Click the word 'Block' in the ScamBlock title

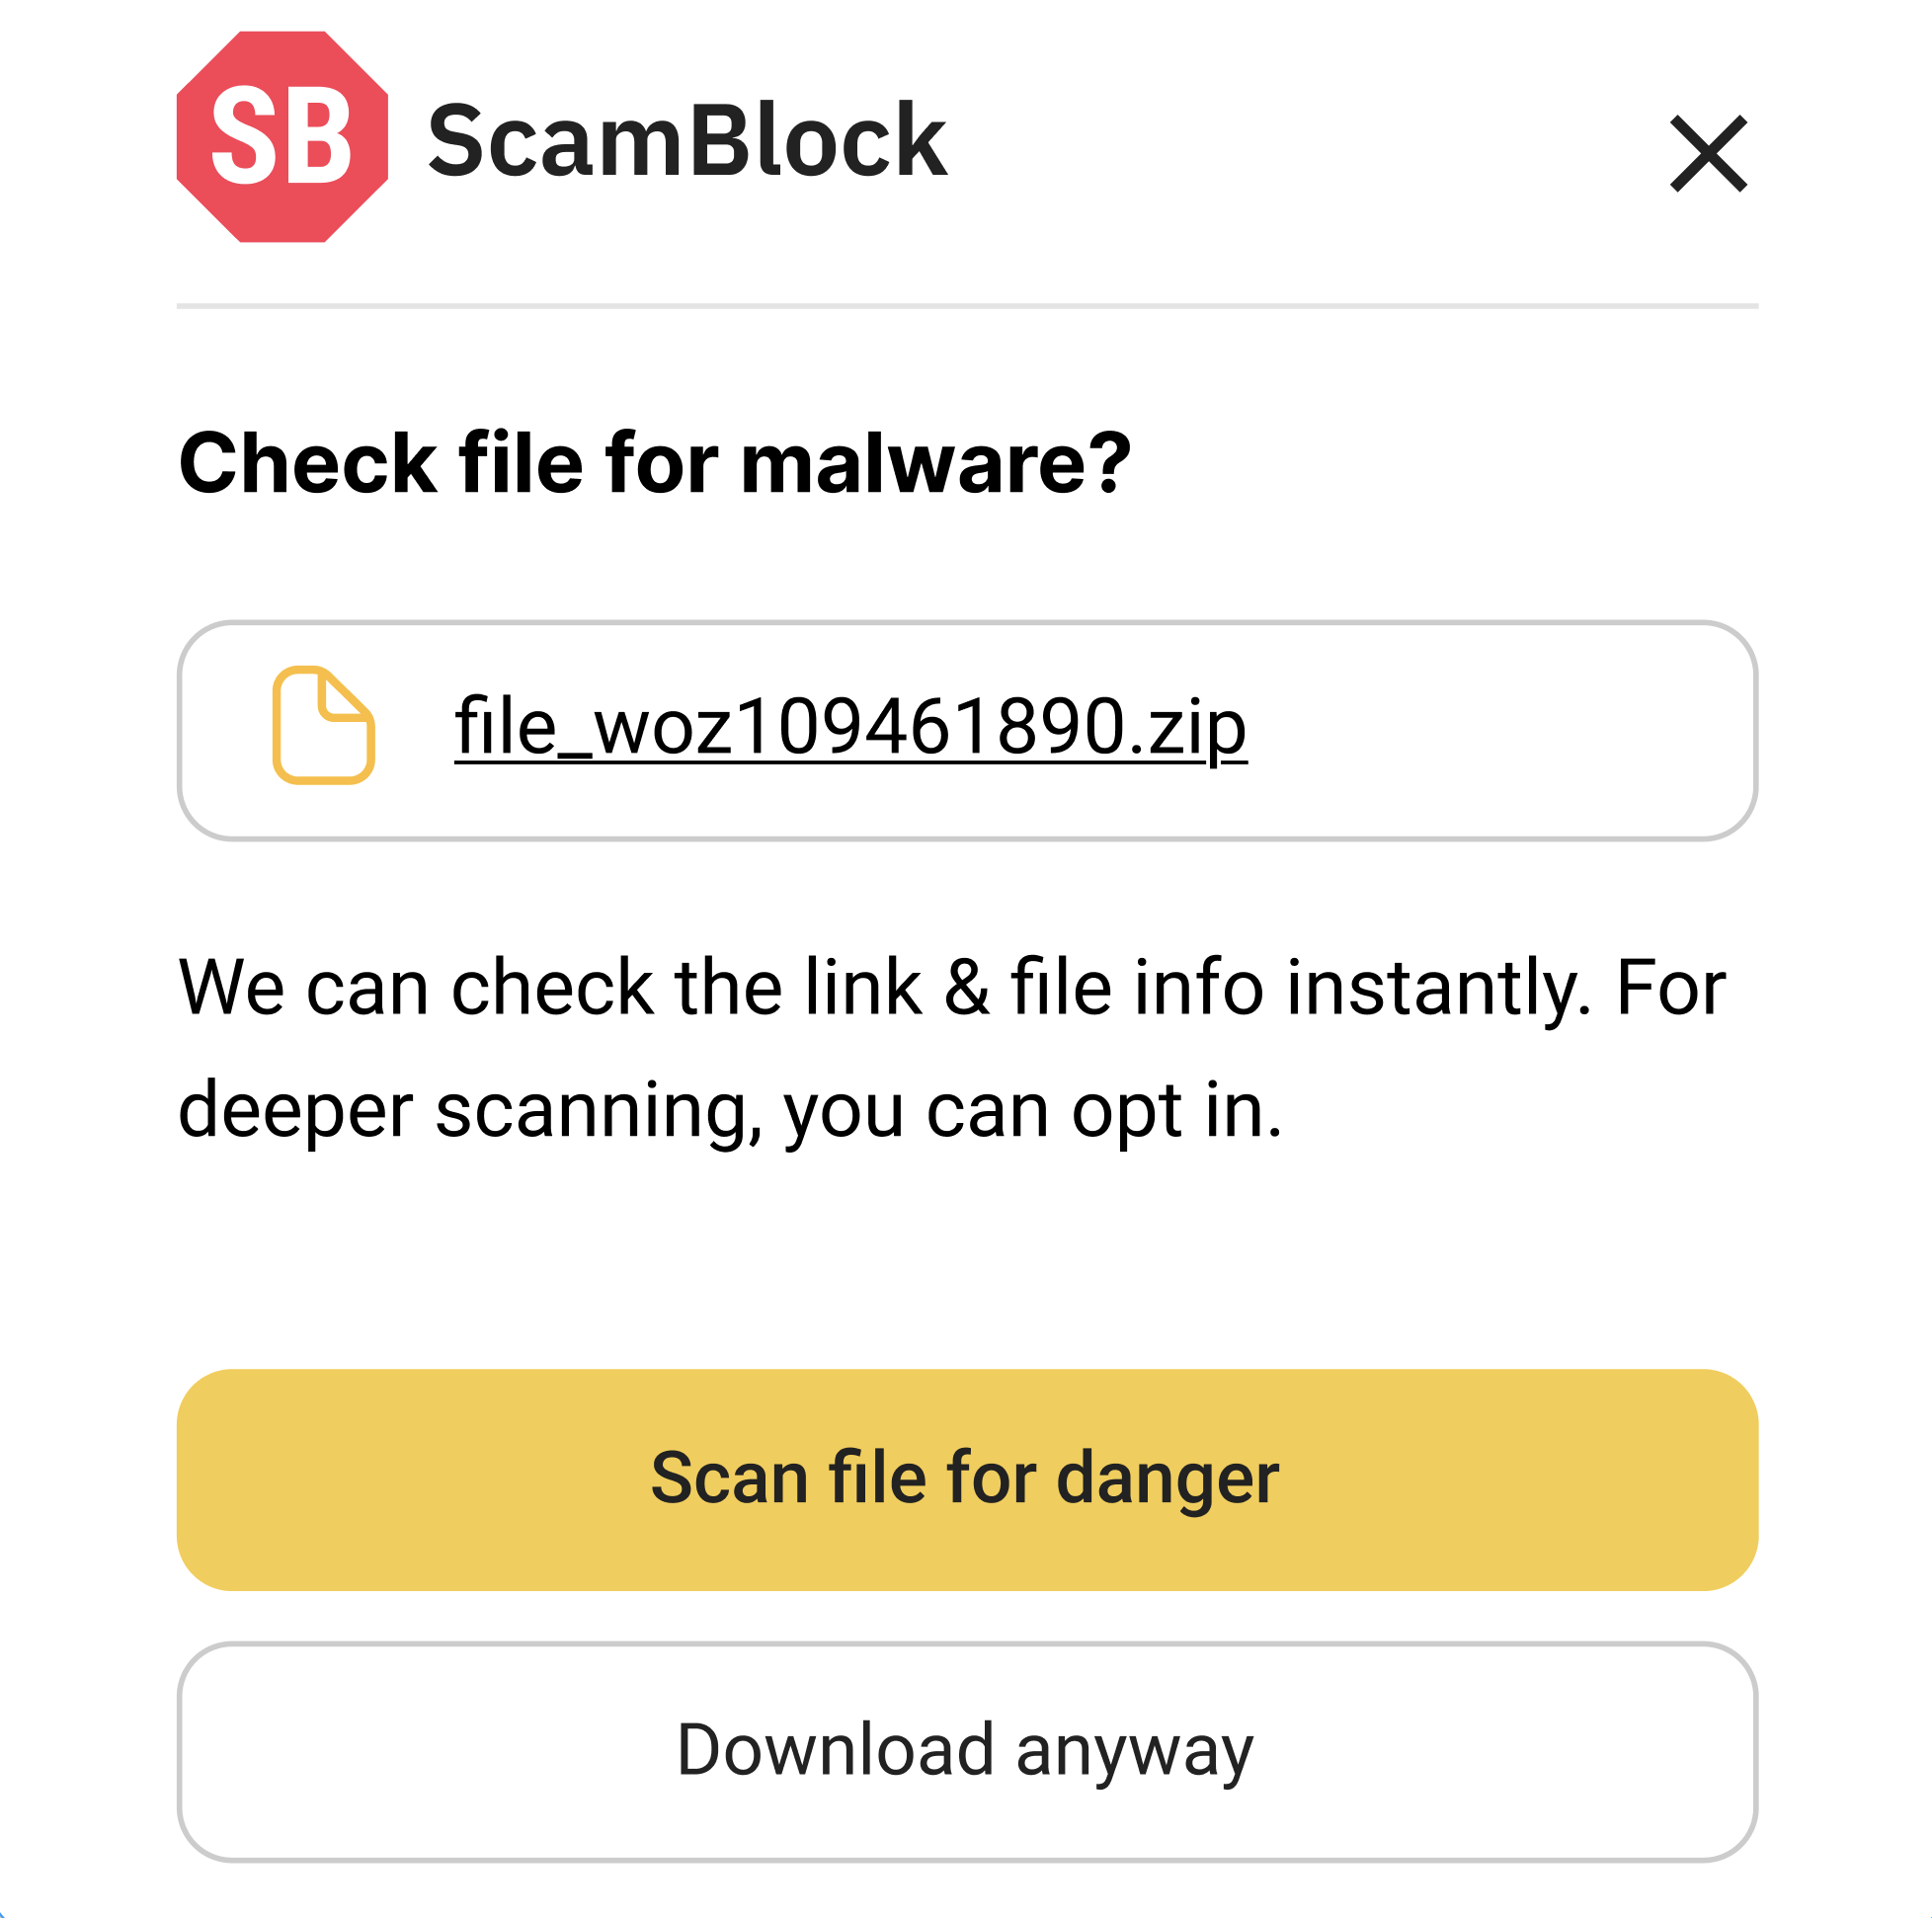pos(817,141)
